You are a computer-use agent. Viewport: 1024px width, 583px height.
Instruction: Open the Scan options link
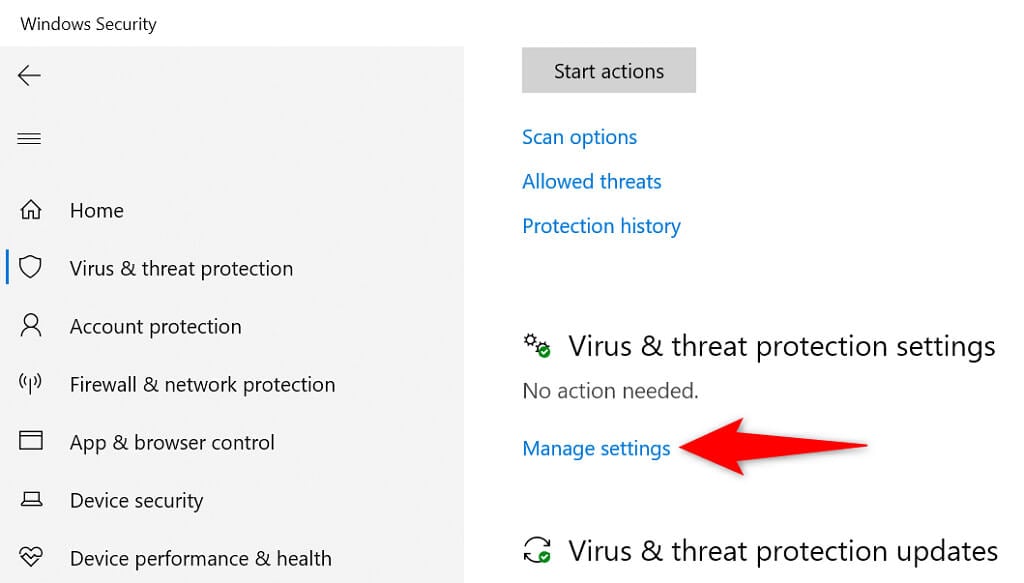point(579,137)
